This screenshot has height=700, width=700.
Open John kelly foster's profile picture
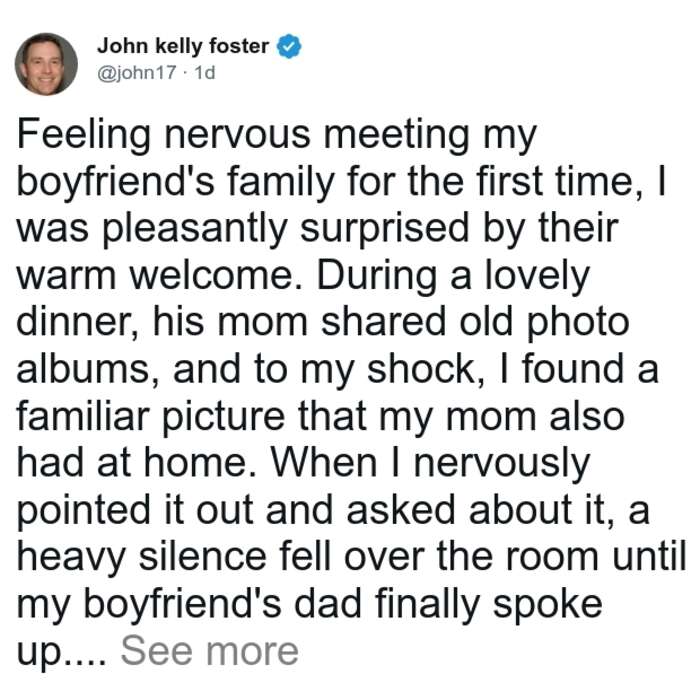click(46, 64)
